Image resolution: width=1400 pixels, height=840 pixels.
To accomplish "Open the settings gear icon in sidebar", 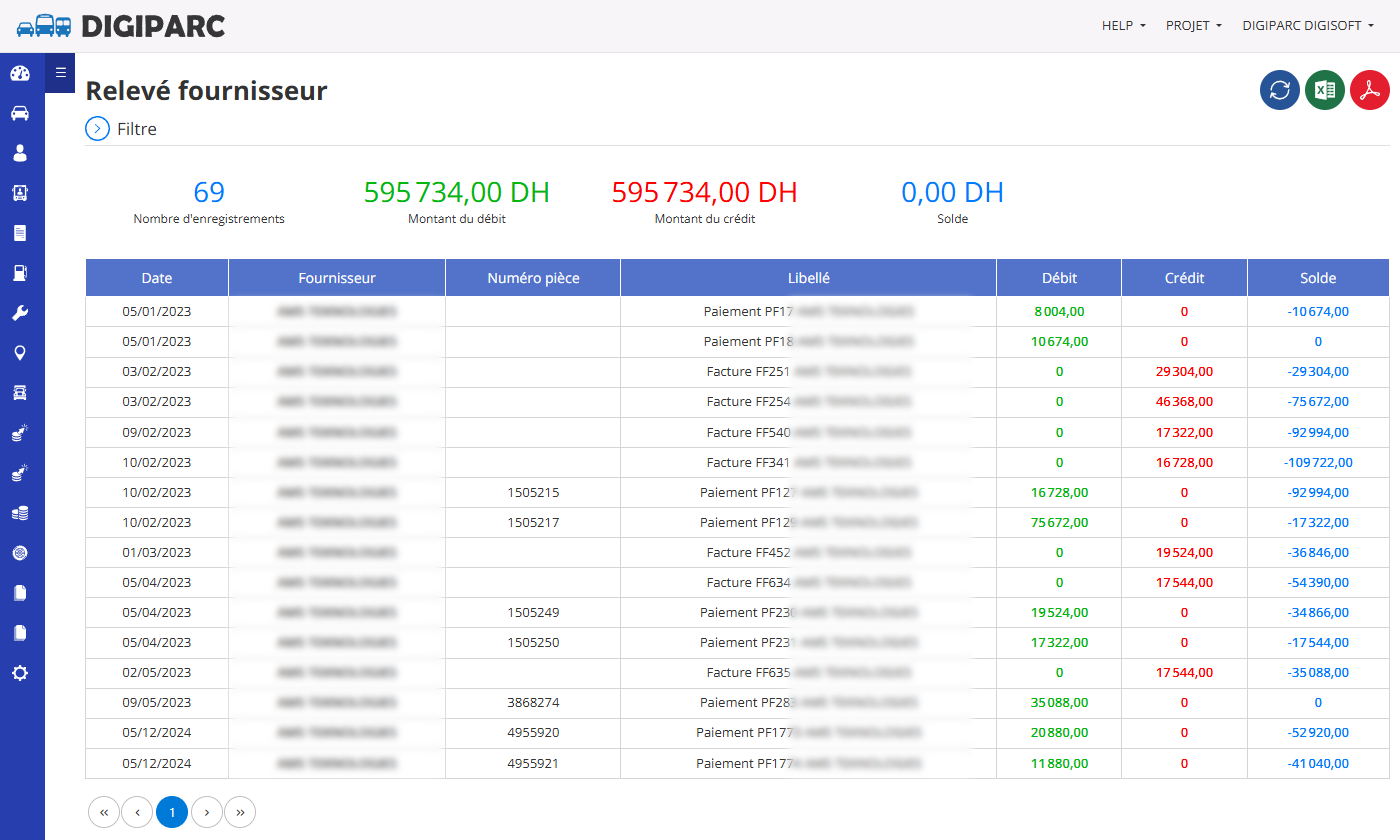I will [20, 673].
